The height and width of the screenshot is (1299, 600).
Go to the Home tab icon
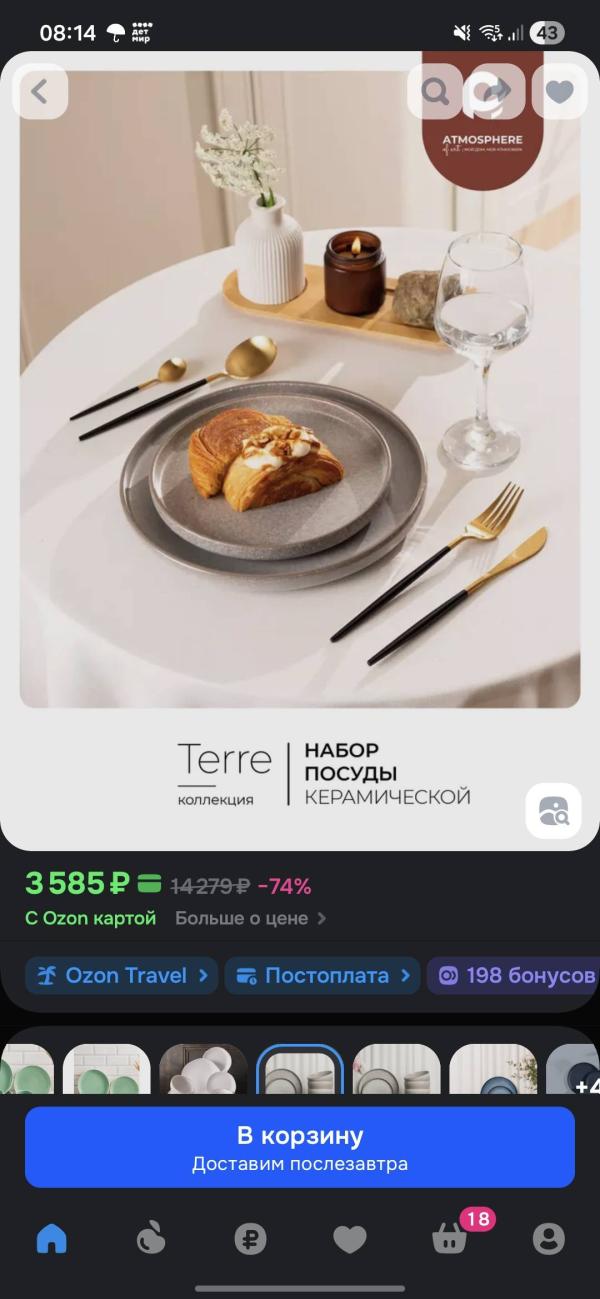pyautogui.click(x=51, y=1240)
